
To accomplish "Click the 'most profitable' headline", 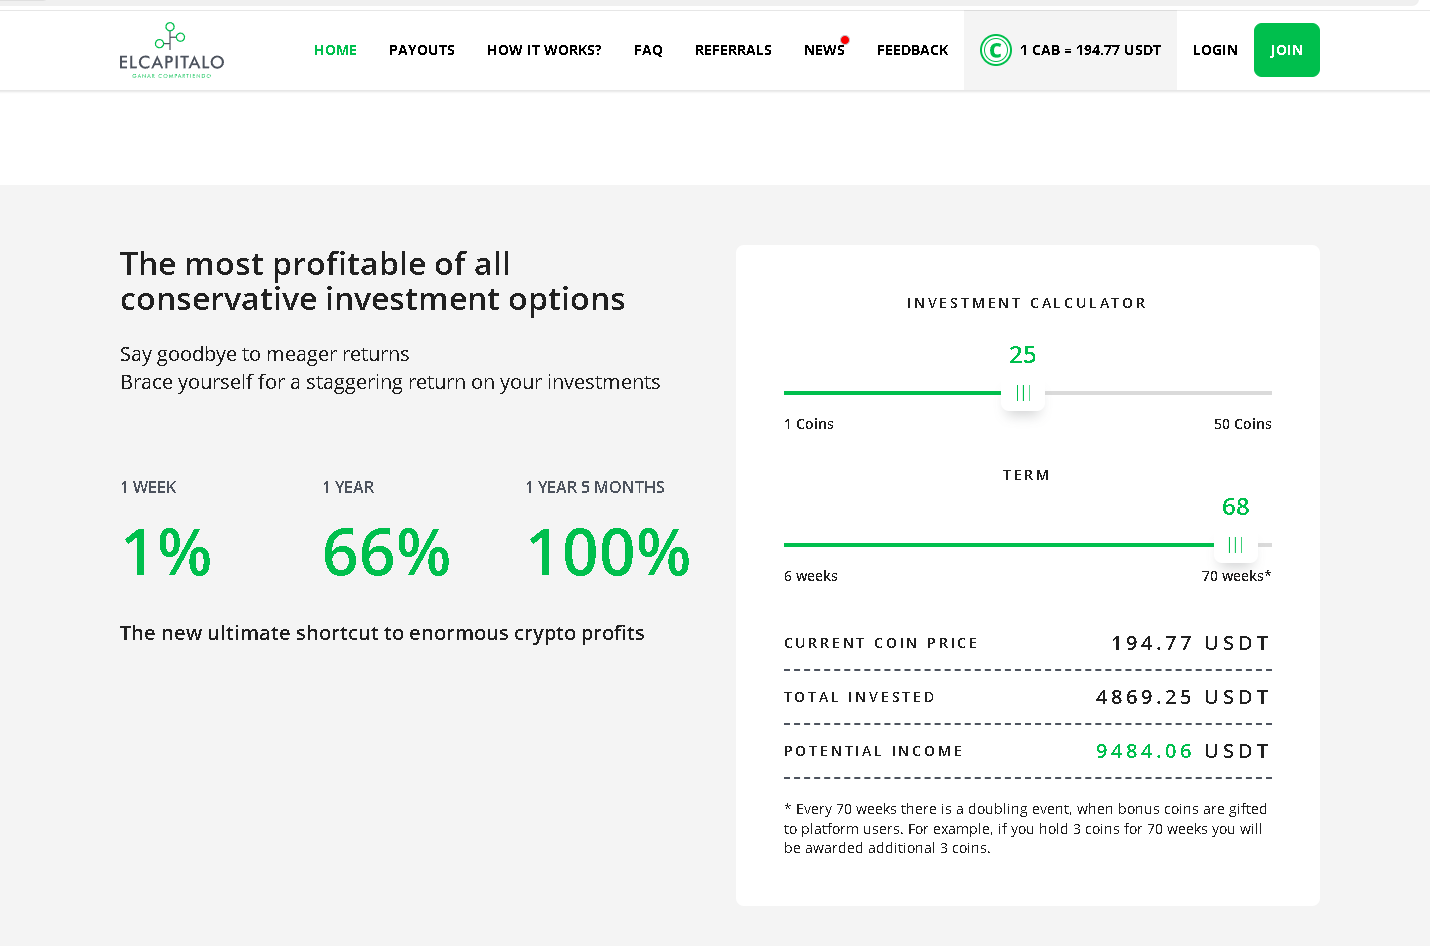I will point(372,281).
